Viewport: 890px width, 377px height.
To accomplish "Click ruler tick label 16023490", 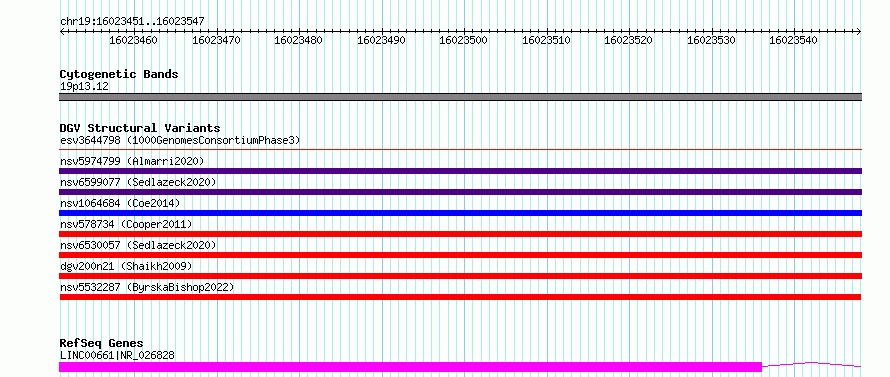I will 381,40.
